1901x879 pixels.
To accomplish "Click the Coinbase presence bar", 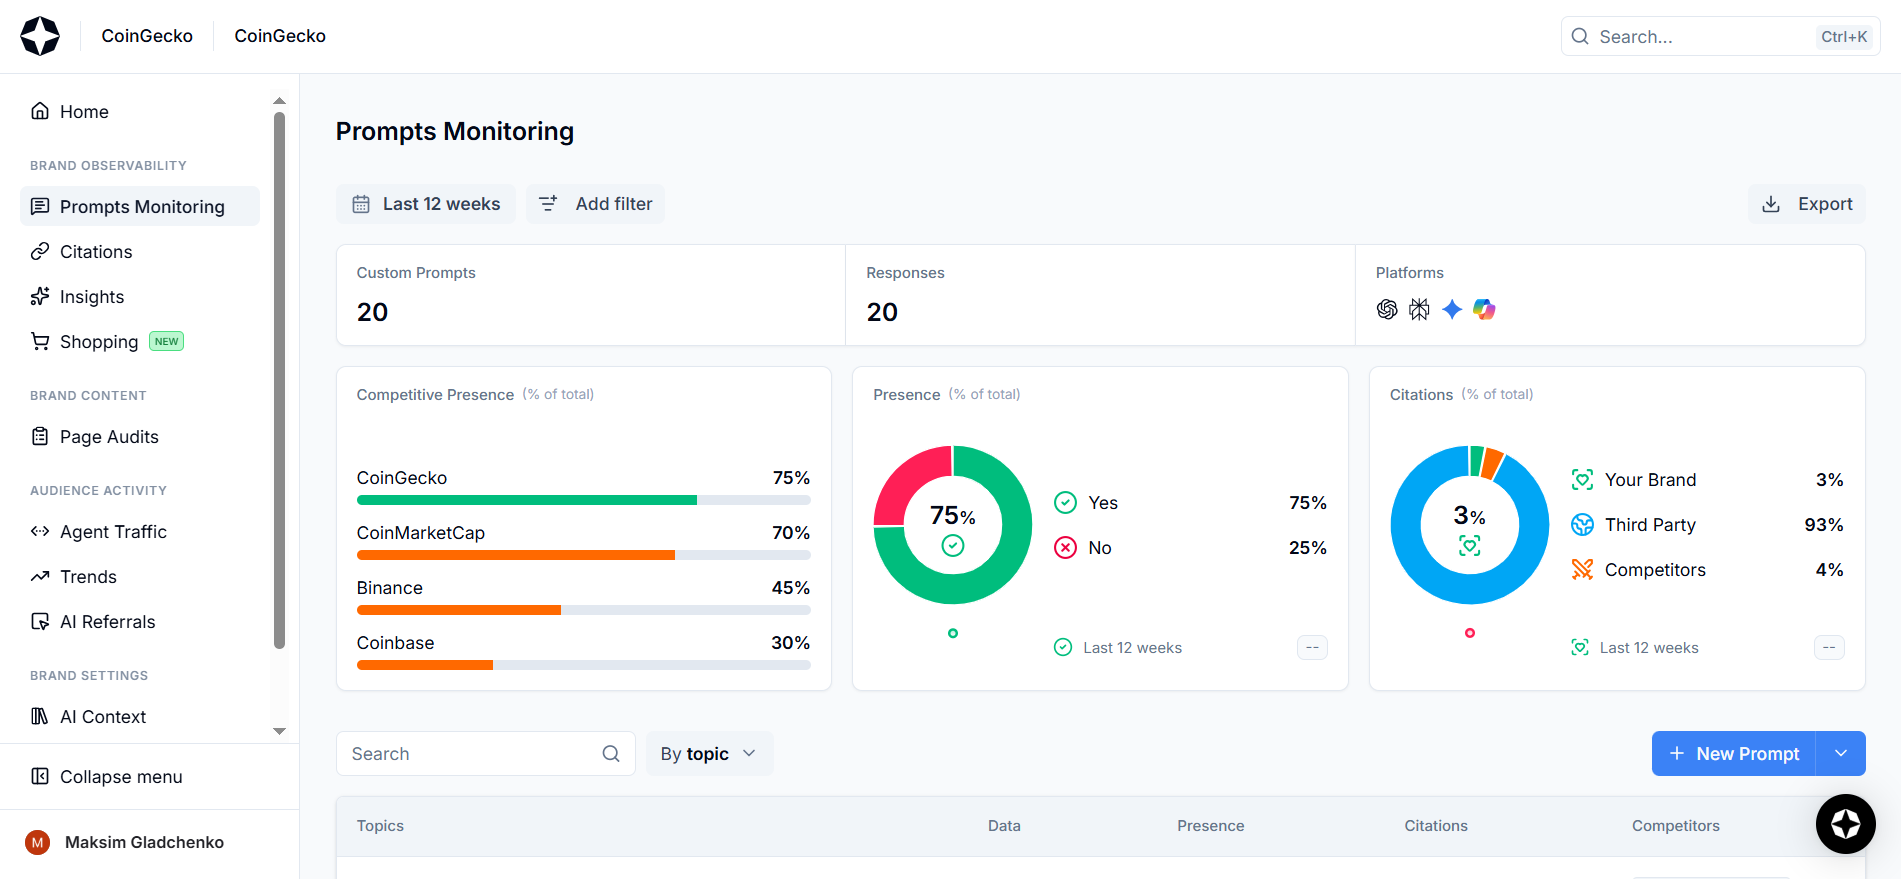I will coord(425,665).
